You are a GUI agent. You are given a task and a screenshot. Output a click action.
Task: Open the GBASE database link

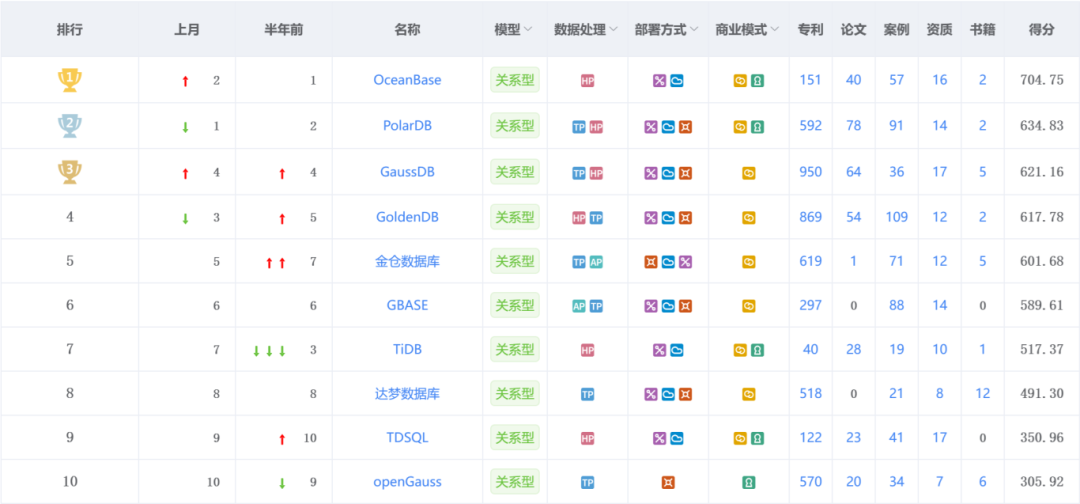[407, 305]
